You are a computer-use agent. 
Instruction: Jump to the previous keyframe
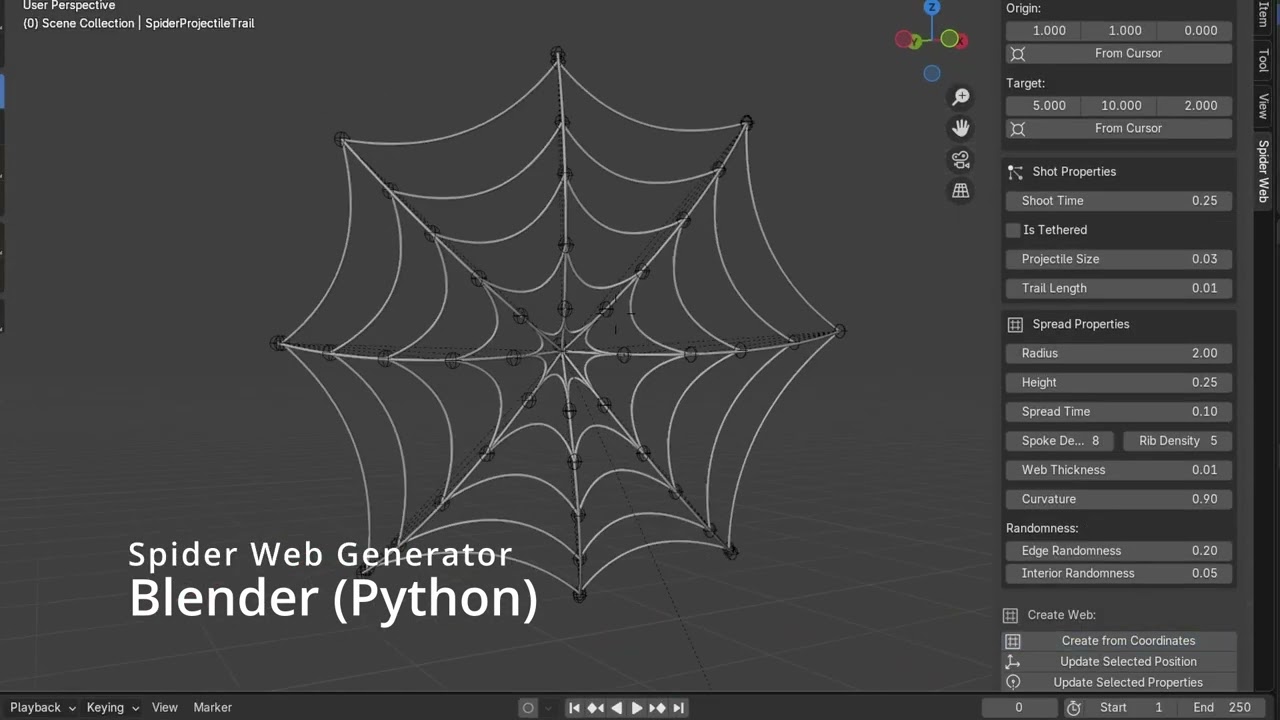tap(595, 708)
